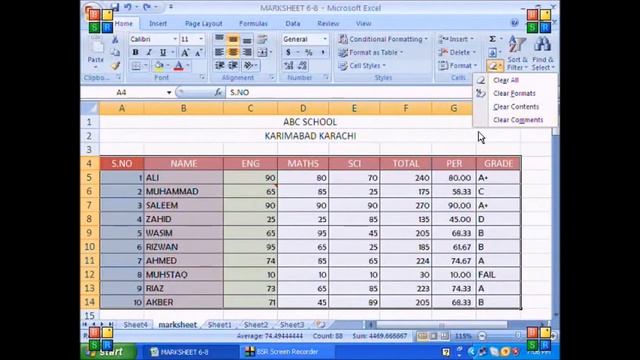Viewport: 640px width, 360px height.
Task: Click the Delete cells button
Action: coord(457,52)
